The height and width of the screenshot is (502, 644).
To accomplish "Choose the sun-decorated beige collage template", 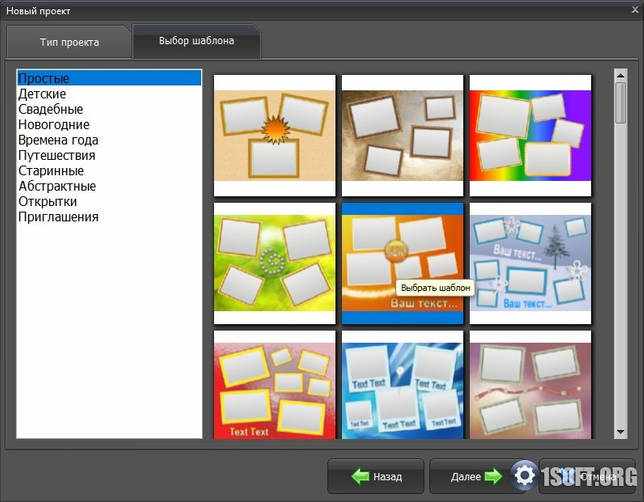I will point(275,136).
